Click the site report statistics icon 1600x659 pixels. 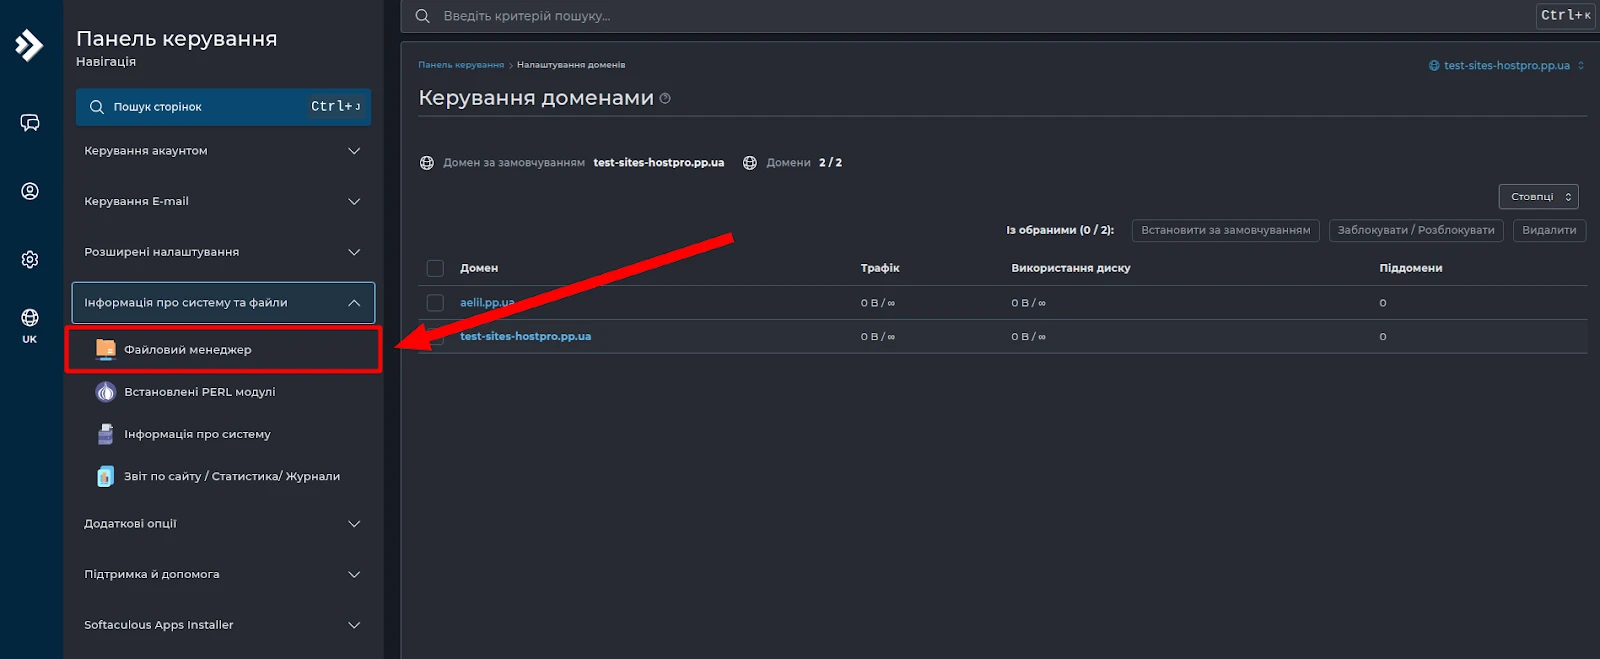[106, 476]
